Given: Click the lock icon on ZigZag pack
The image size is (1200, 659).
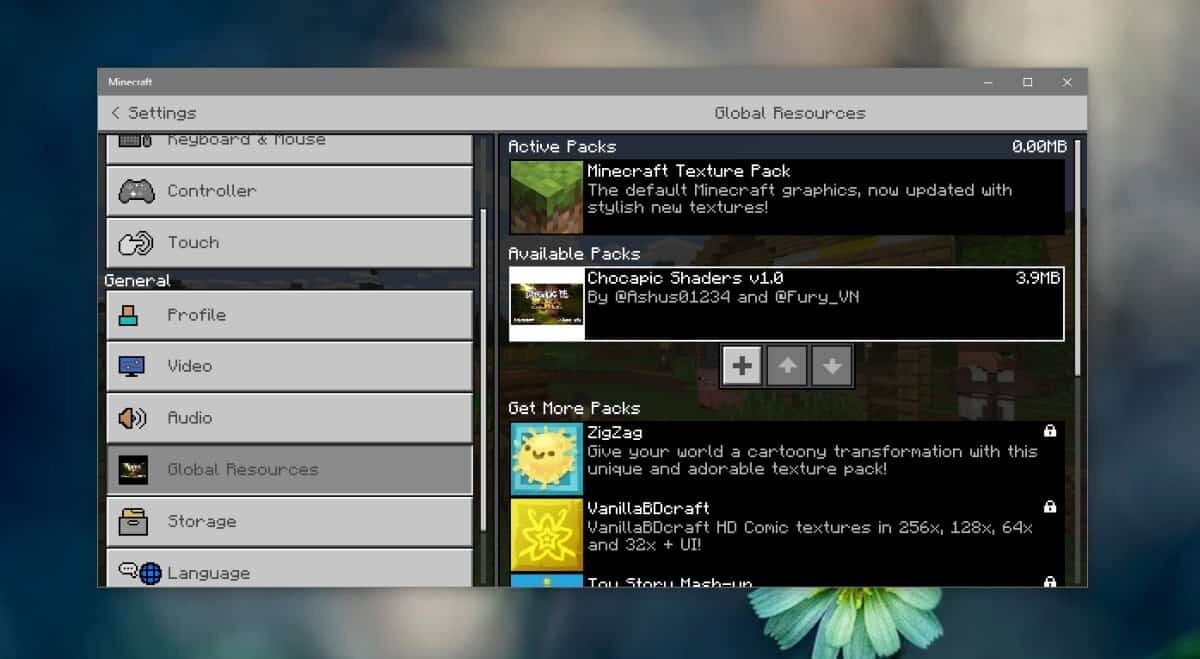Looking at the screenshot, I should point(1050,430).
